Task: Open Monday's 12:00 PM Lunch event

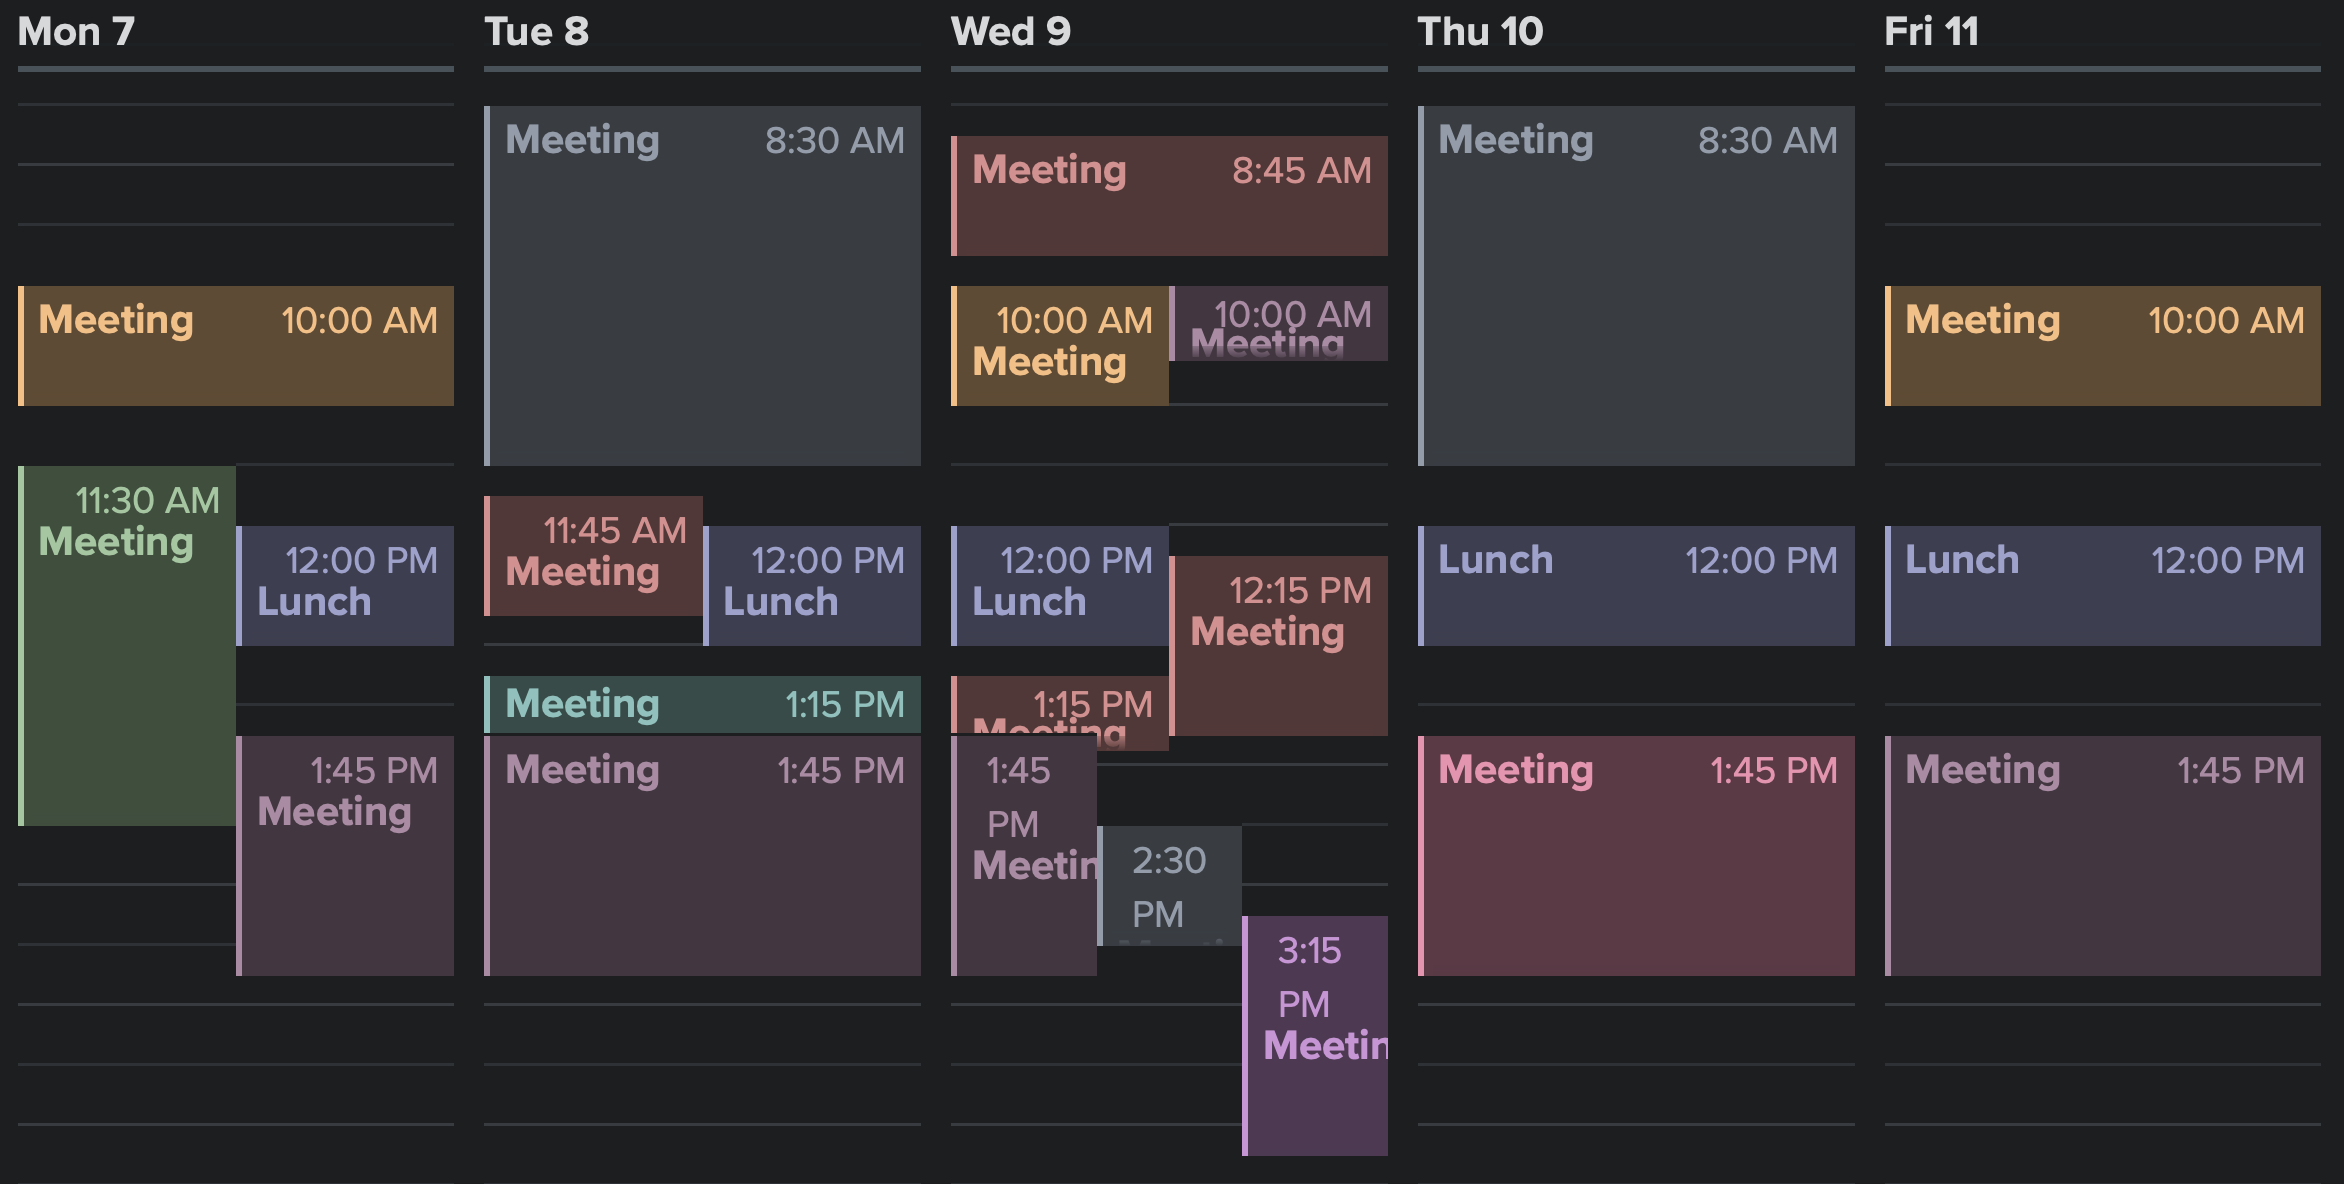Action: pos(346,586)
